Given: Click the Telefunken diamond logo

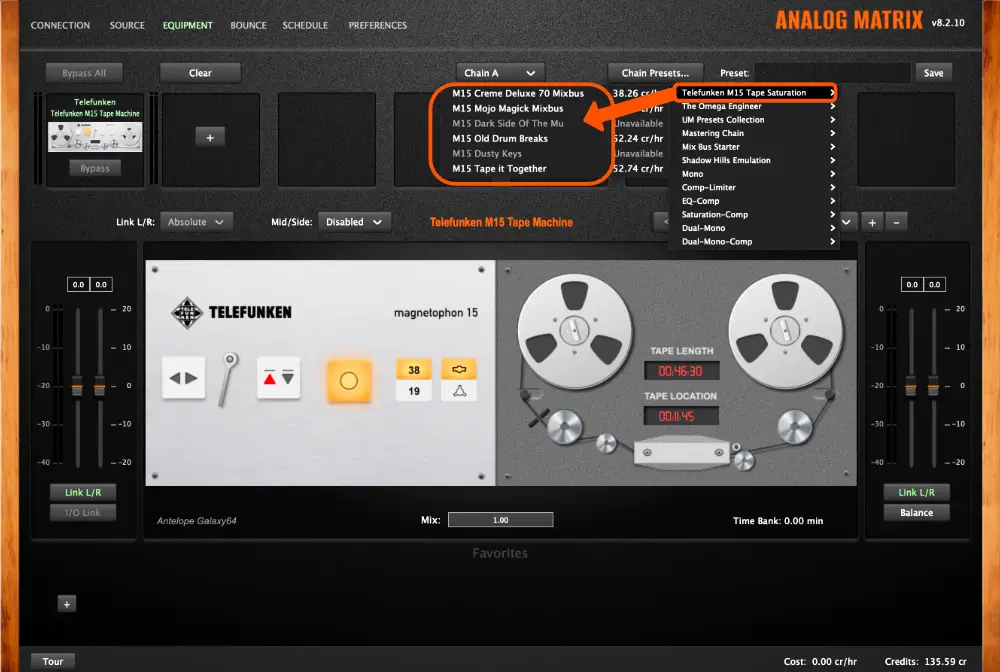Looking at the screenshot, I should 187,312.
